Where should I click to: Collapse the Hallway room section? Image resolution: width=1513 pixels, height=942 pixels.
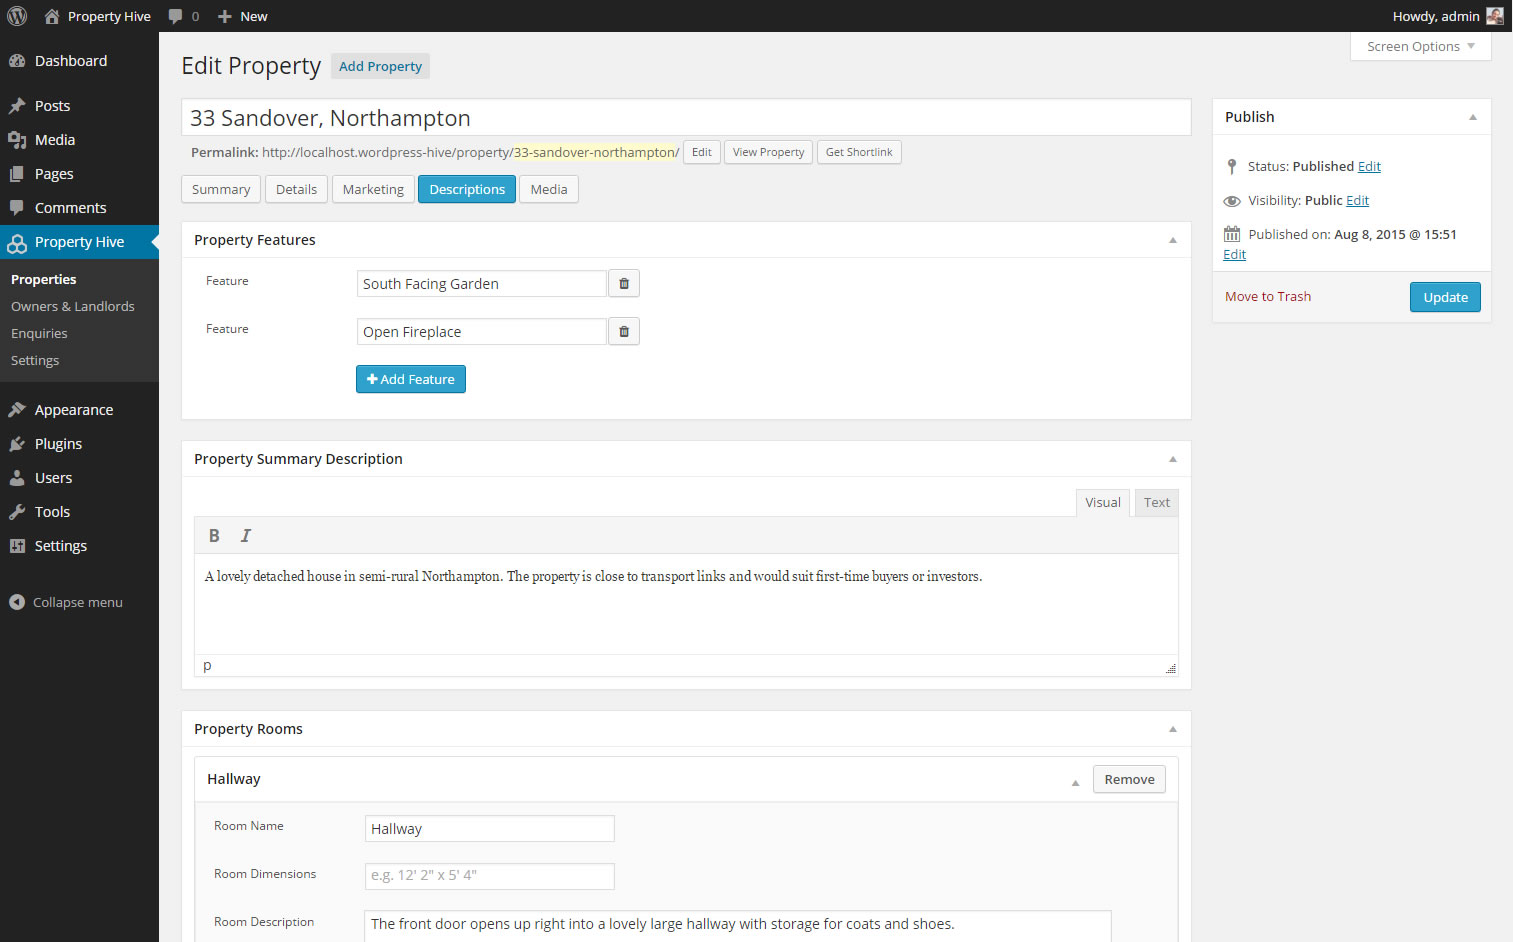pos(1075,782)
